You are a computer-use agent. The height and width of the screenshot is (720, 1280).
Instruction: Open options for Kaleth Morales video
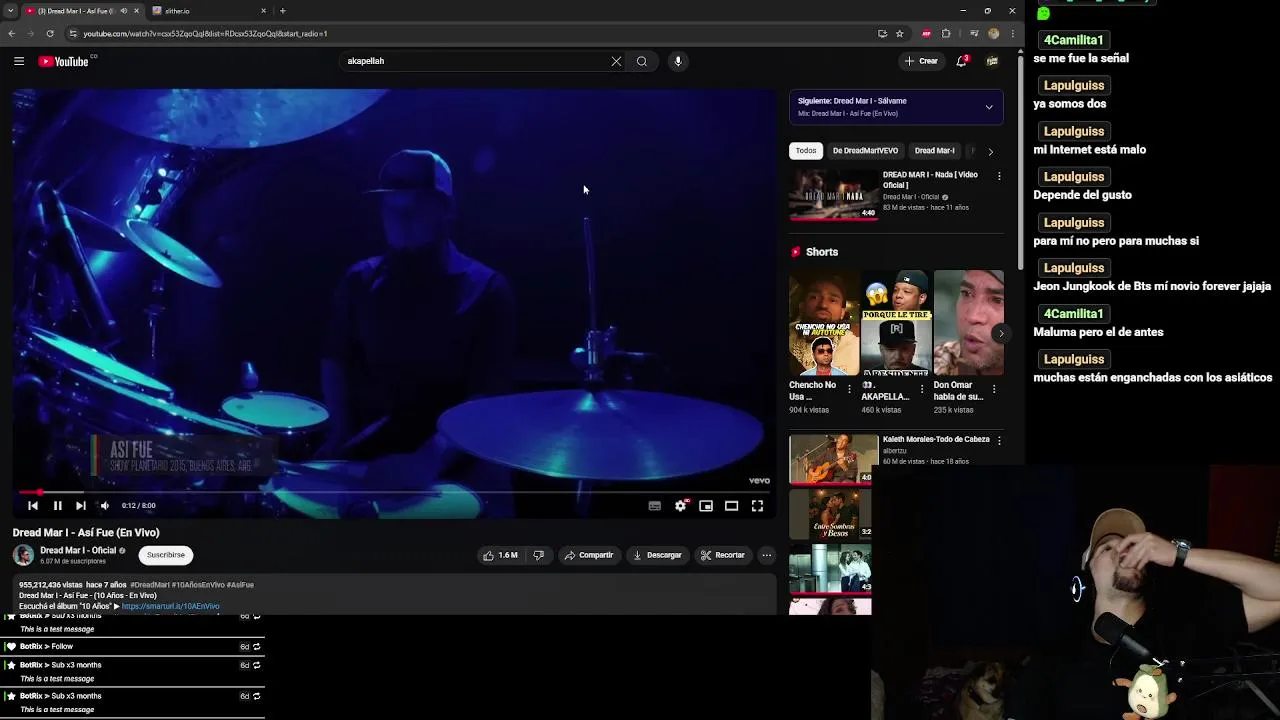[999, 440]
